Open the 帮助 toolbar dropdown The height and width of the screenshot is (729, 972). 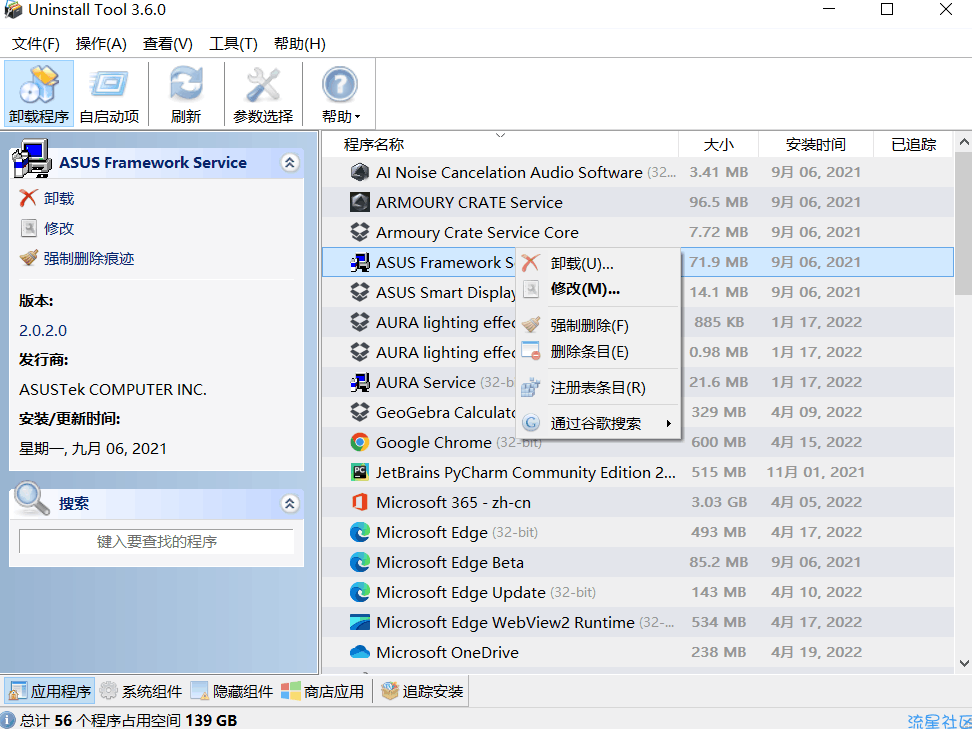click(x=340, y=94)
